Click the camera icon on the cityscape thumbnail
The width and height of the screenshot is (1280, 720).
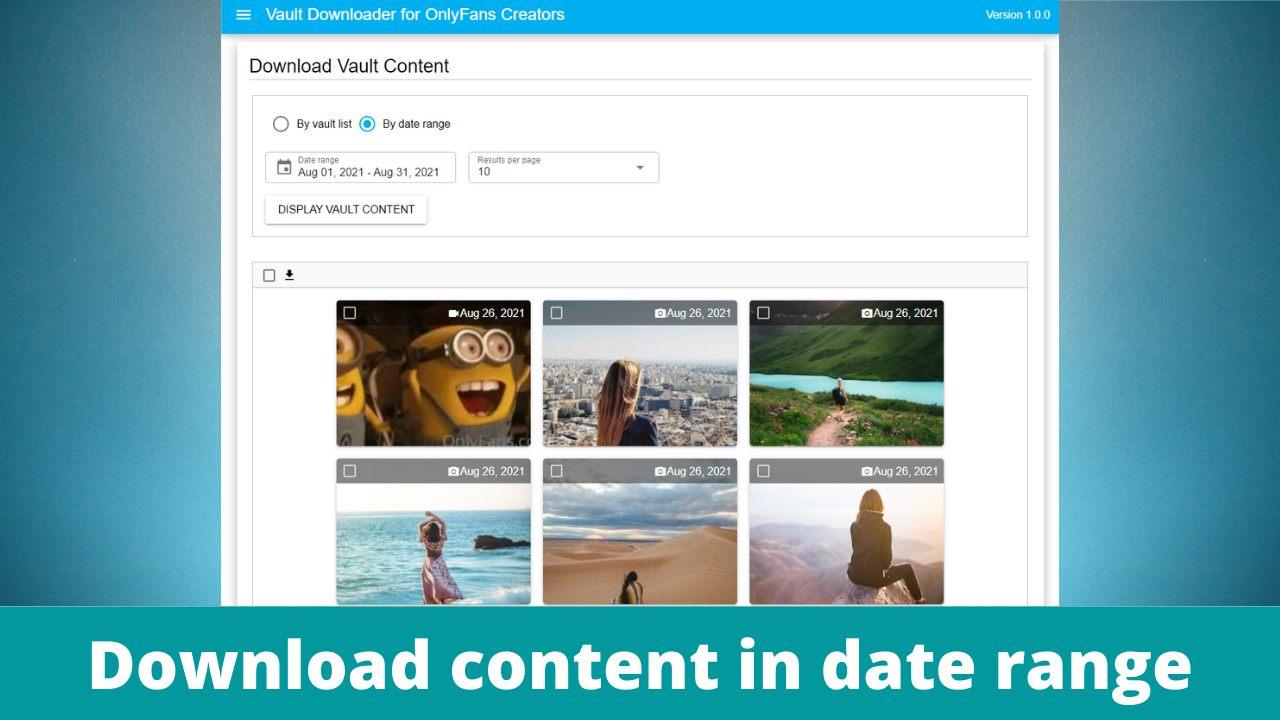[x=656, y=312]
